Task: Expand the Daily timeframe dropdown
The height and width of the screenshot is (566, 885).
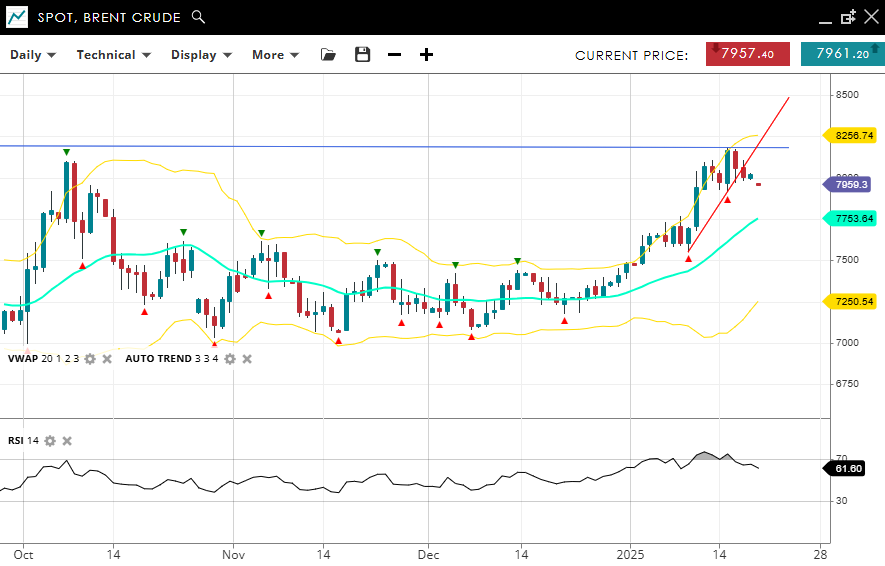Action: pos(33,55)
